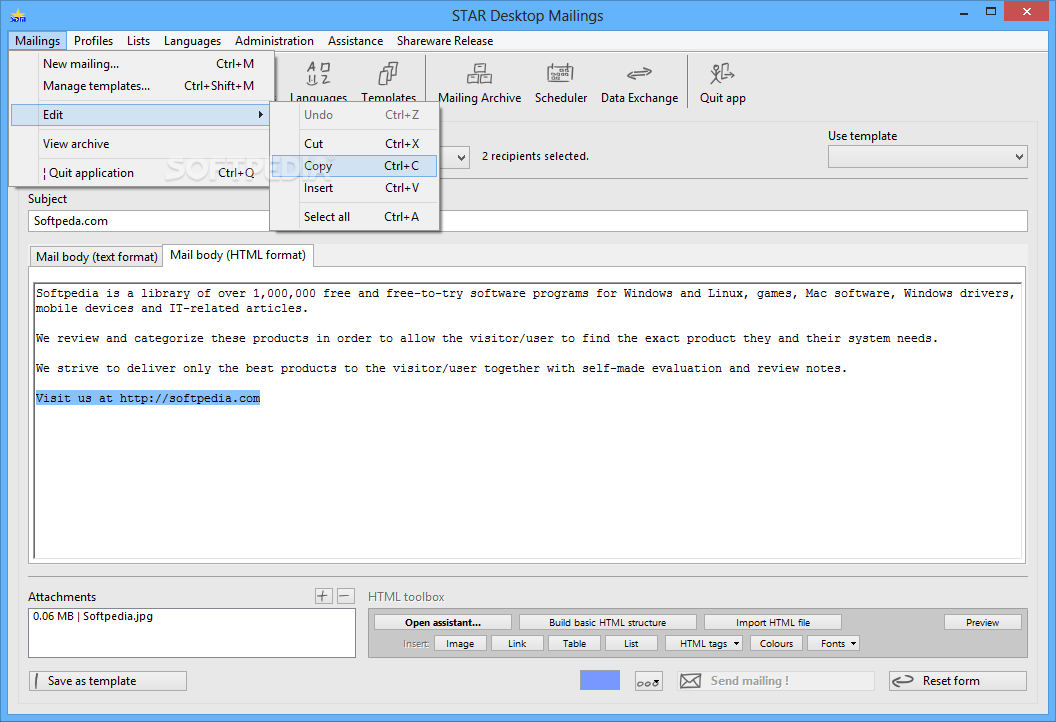The image size is (1056, 722).
Task: Click the Send mailing ! button
Action: click(775, 681)
